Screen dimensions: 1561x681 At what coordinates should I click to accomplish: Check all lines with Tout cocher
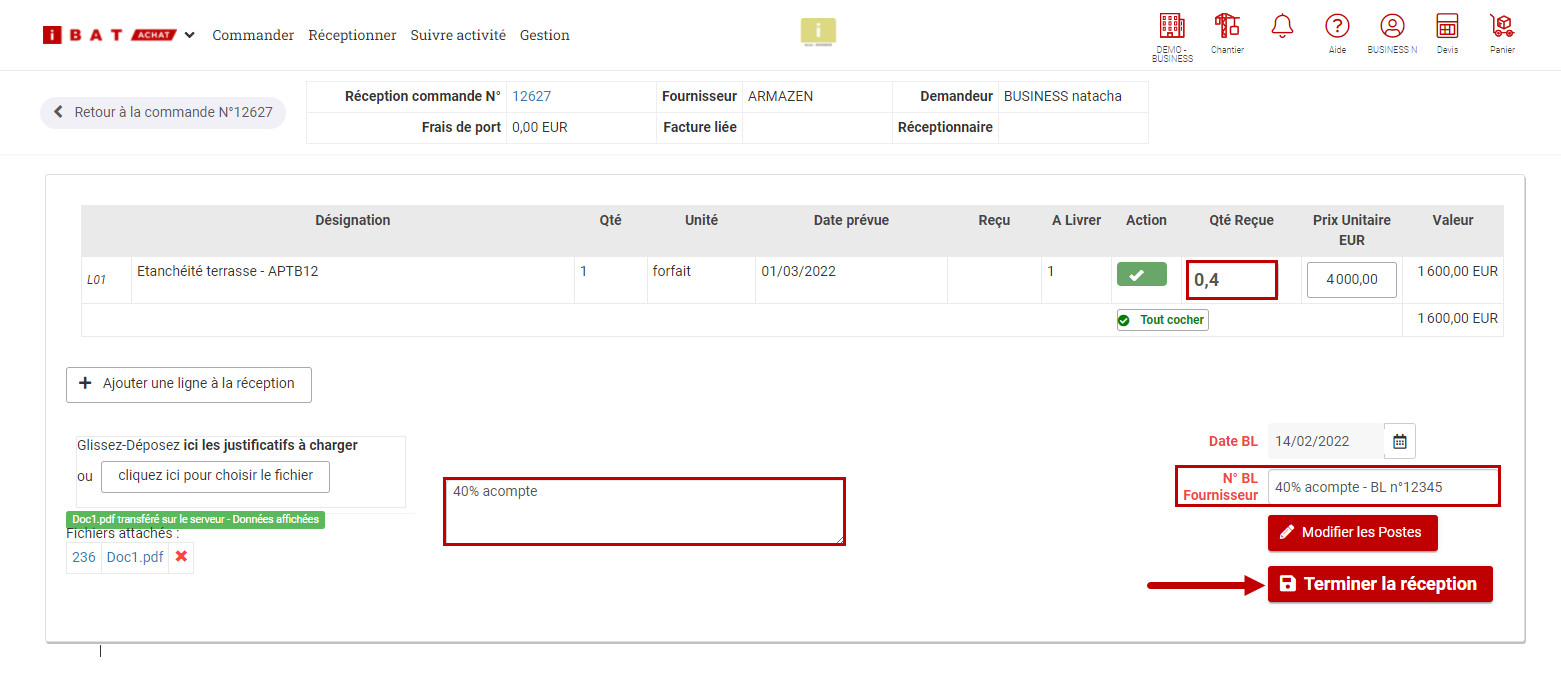pyautogui.click(x=1162, y=320)
